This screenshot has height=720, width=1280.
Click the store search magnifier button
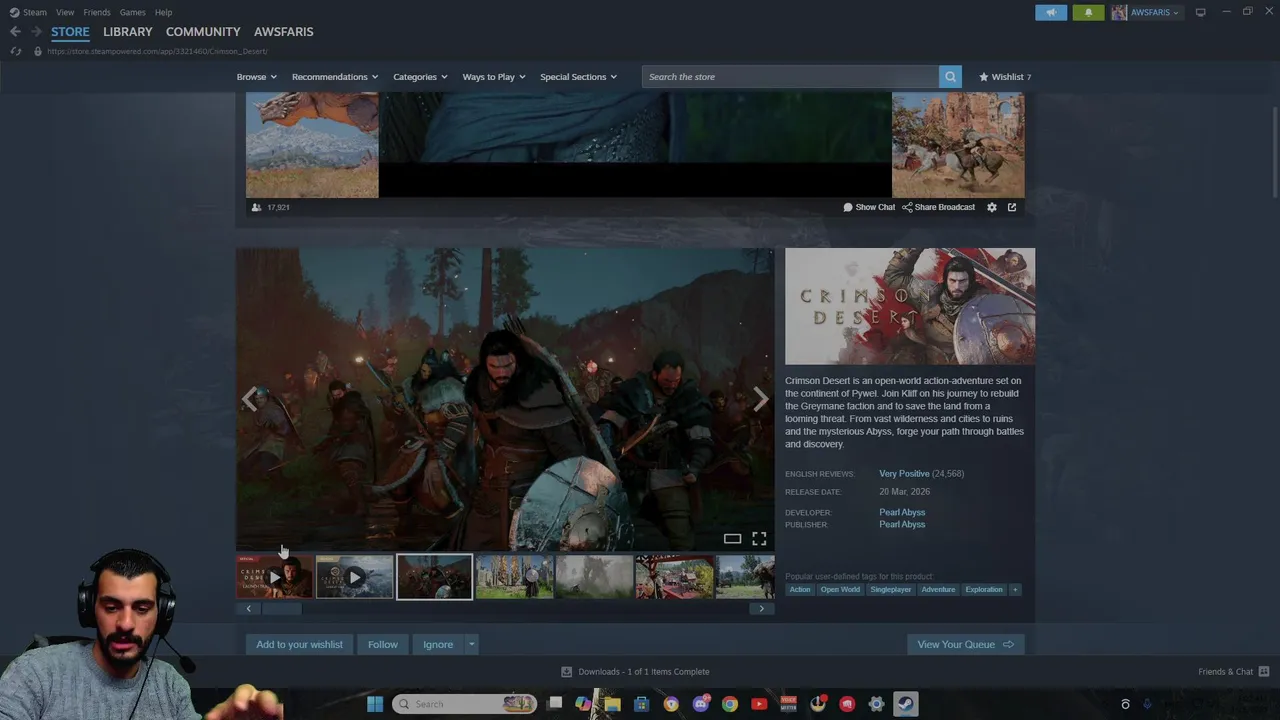click(950, 77)
